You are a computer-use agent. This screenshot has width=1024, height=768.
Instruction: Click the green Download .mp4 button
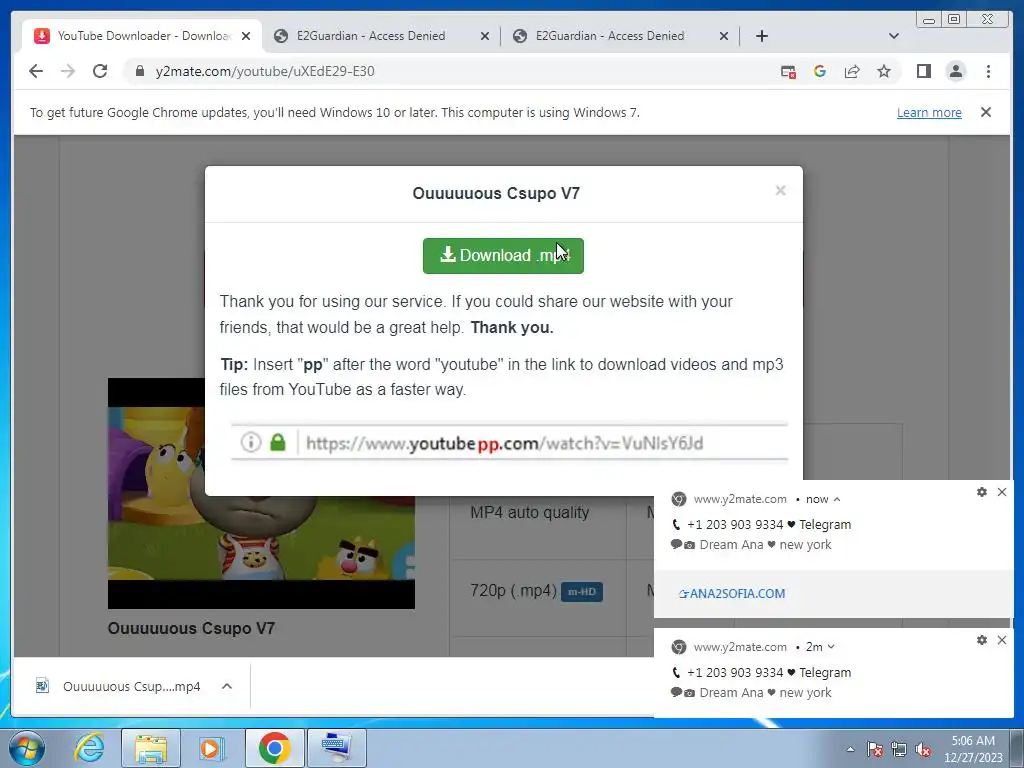[503, 255]
